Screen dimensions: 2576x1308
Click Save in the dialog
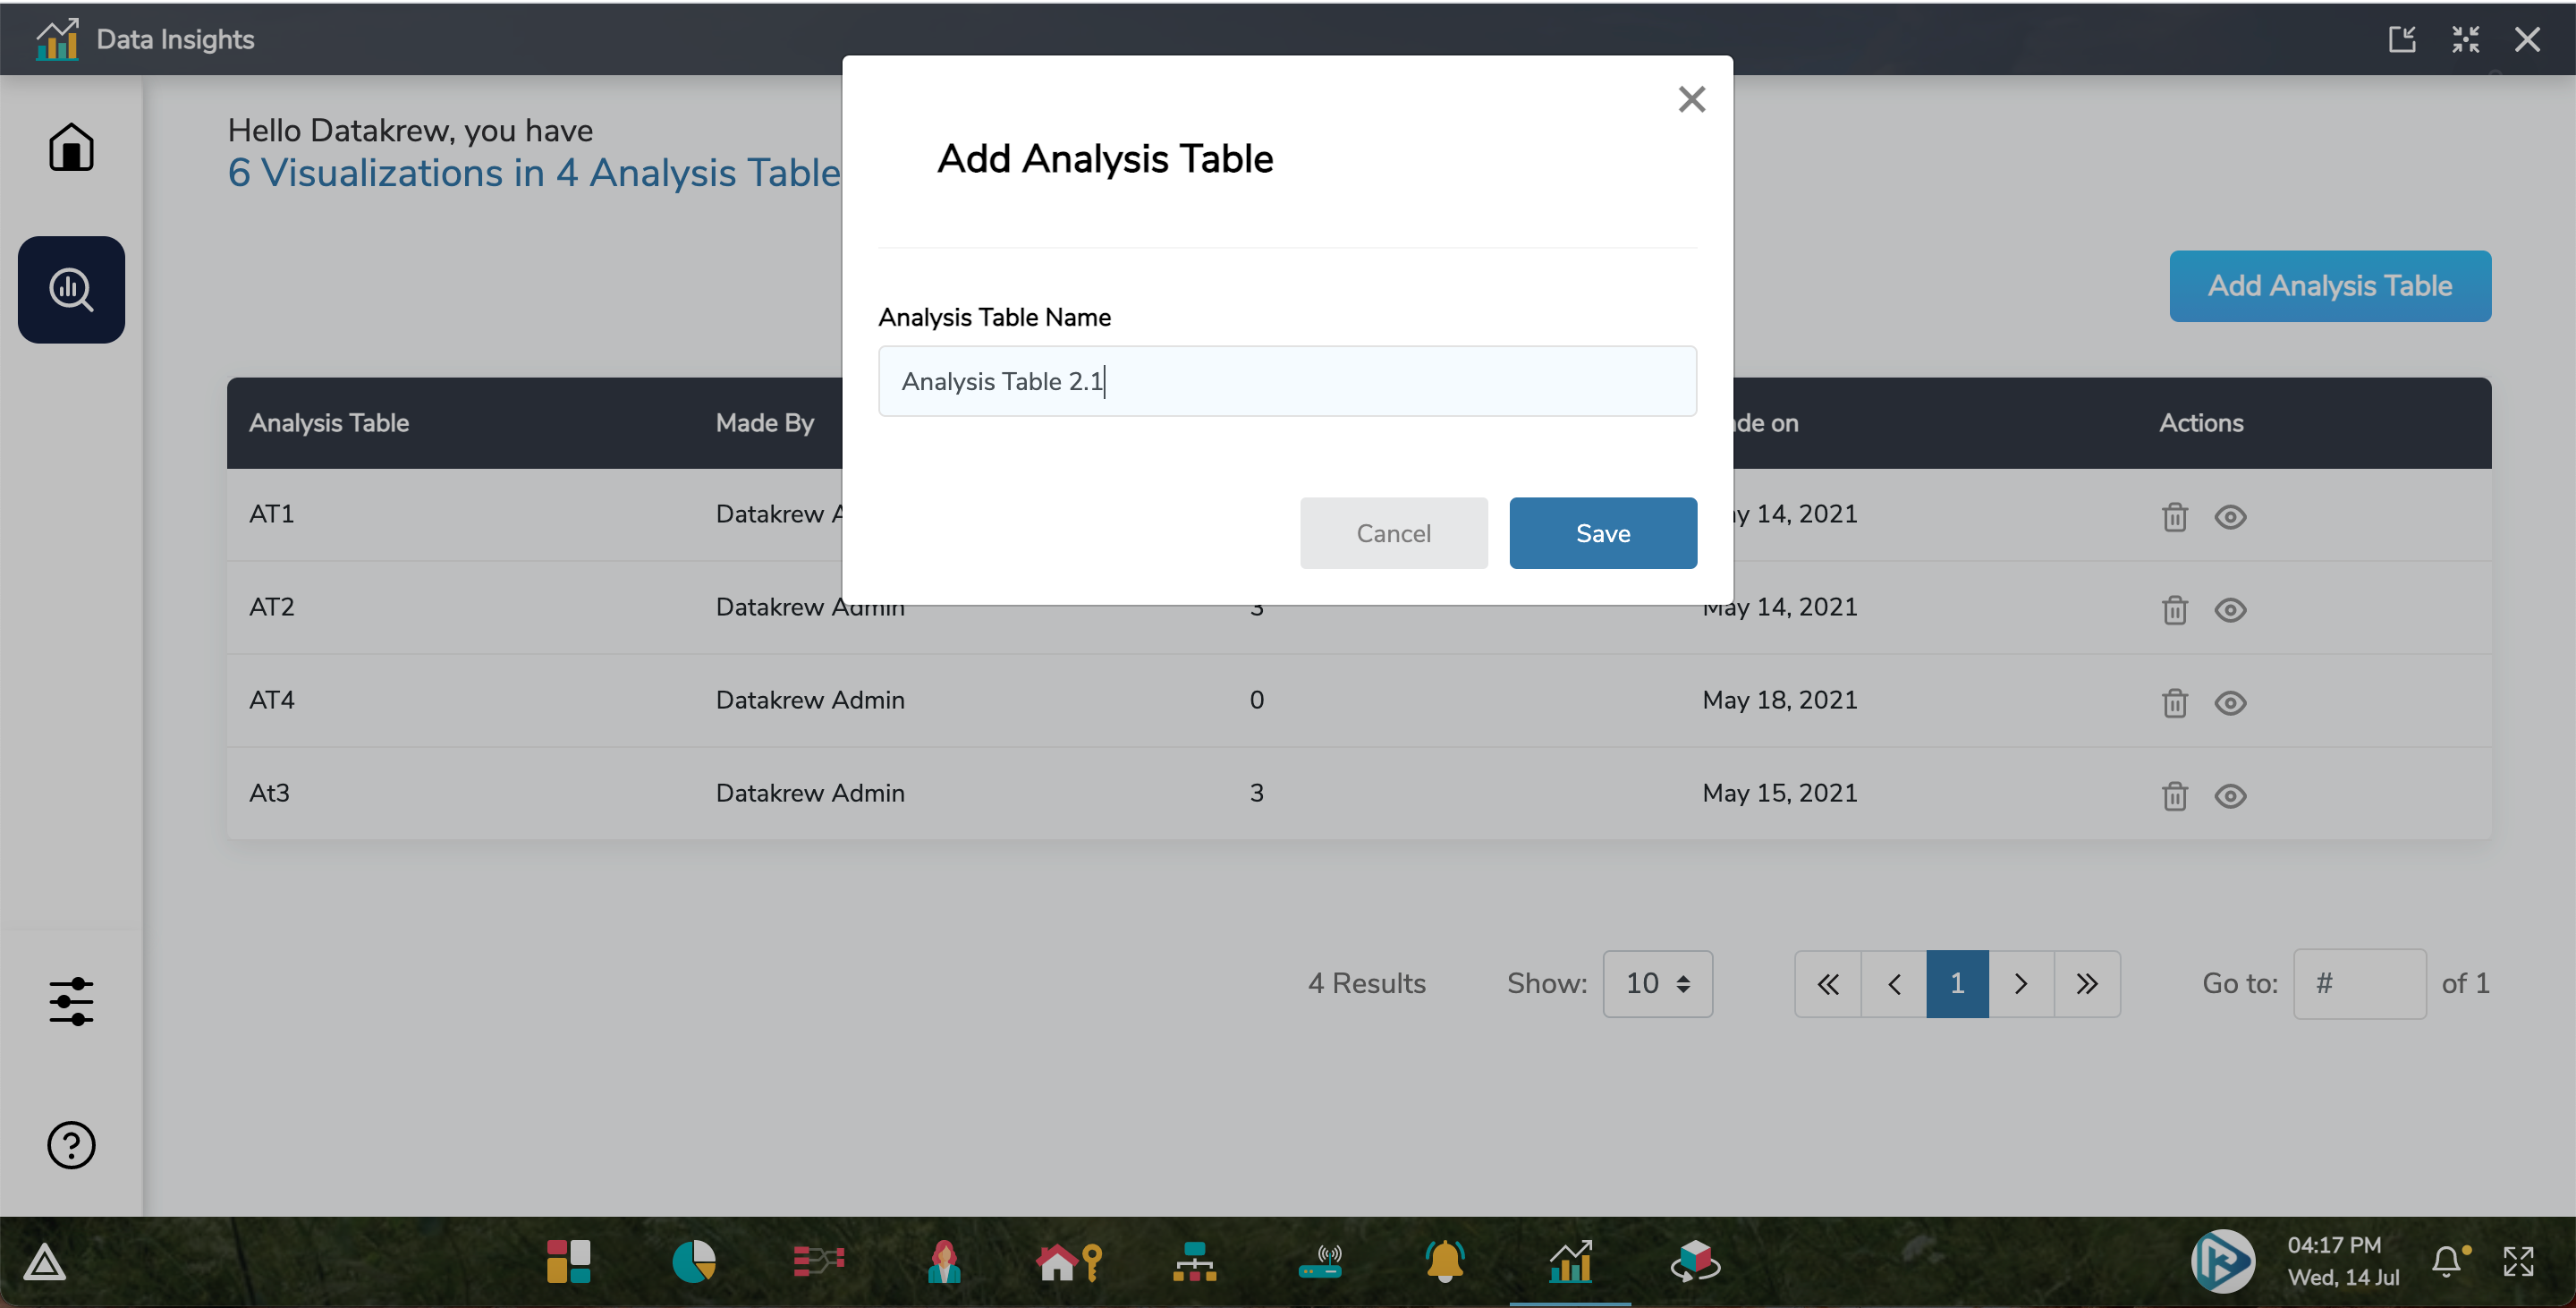[1602, 533]
